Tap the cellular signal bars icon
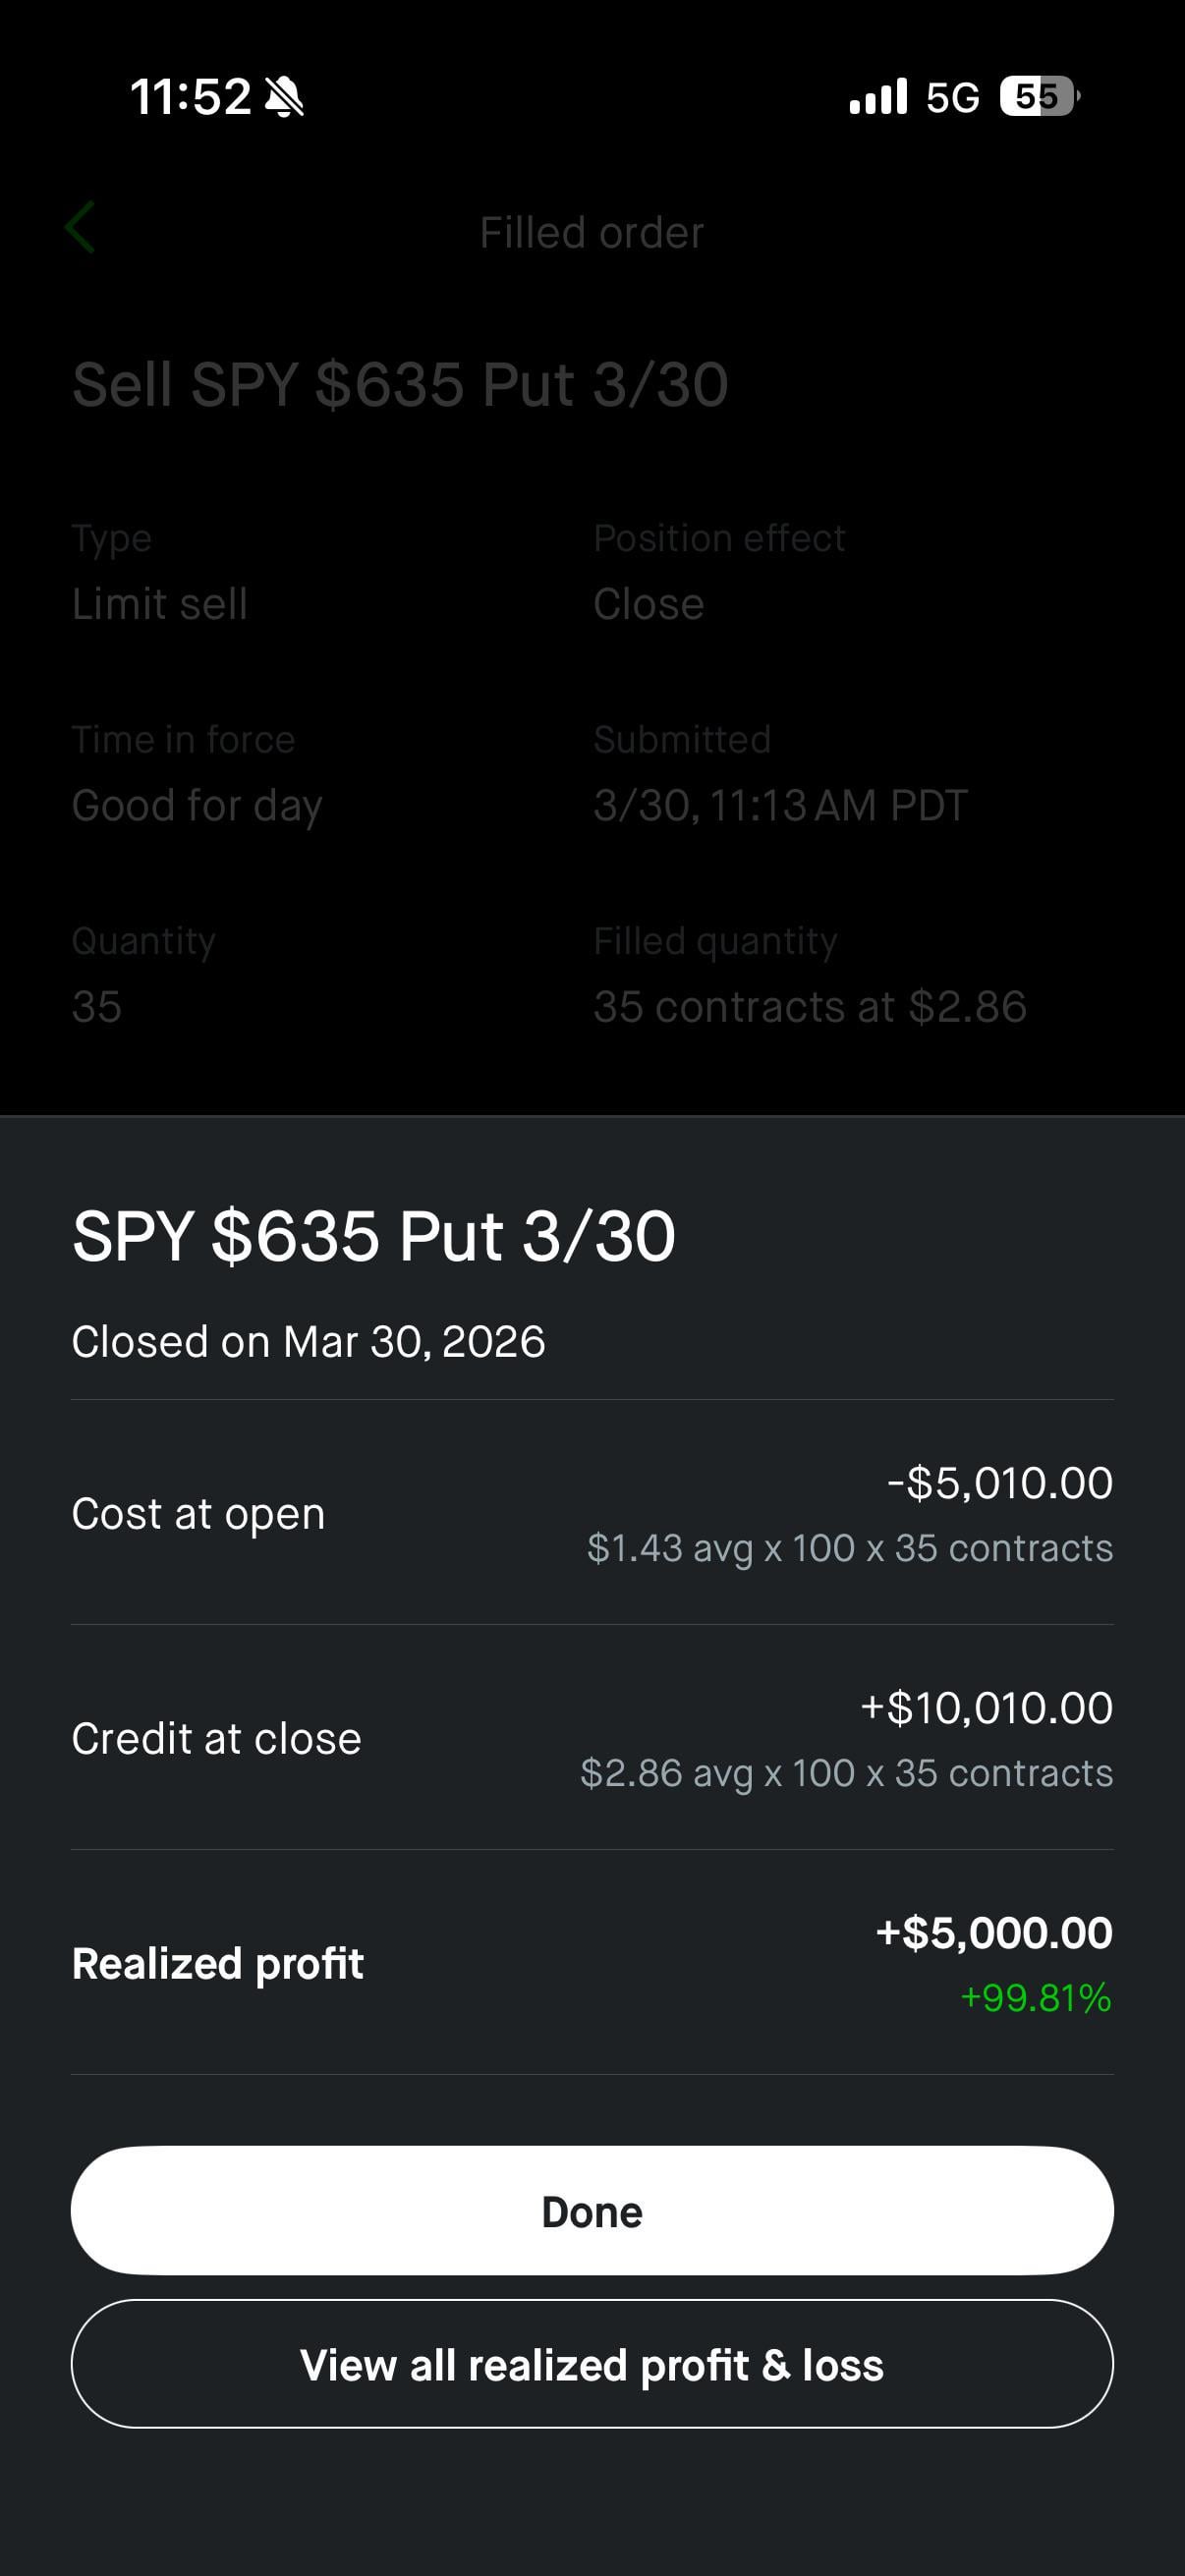 [x=878, y=96]
